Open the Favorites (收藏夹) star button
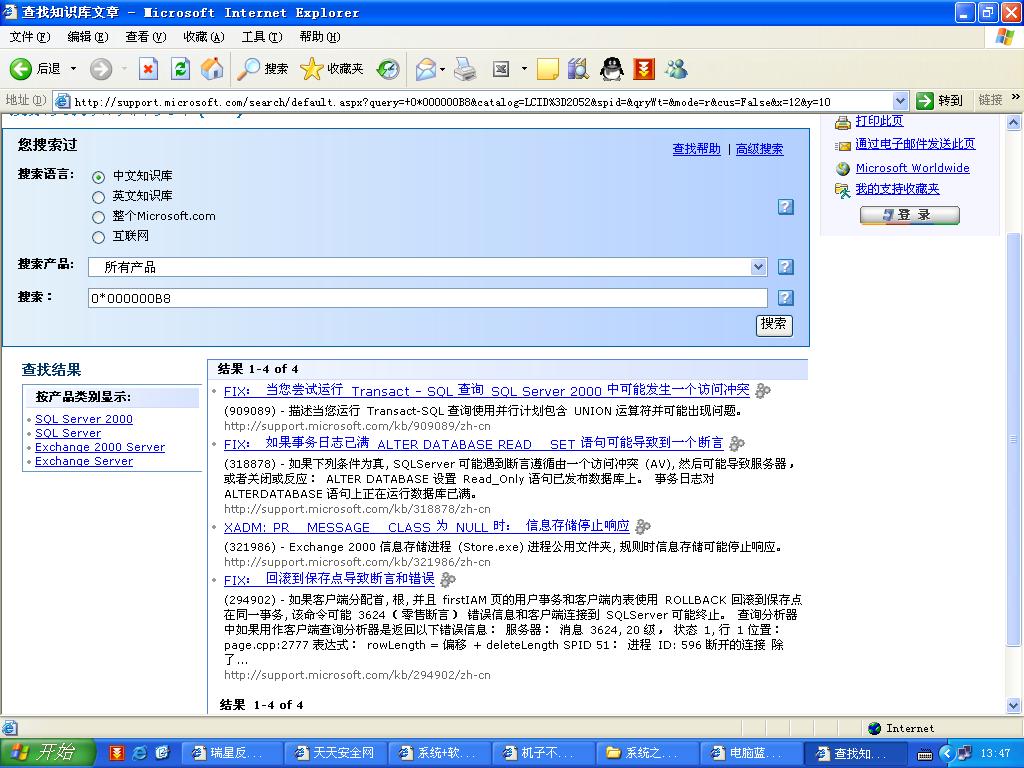 tap(332, 69)
